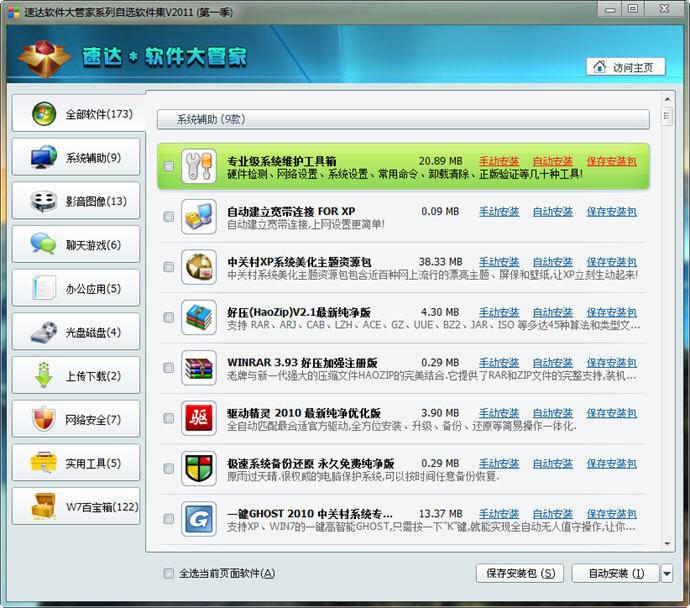
Task: Select the 全部软件(173) category tab
Action: [78, 114]
